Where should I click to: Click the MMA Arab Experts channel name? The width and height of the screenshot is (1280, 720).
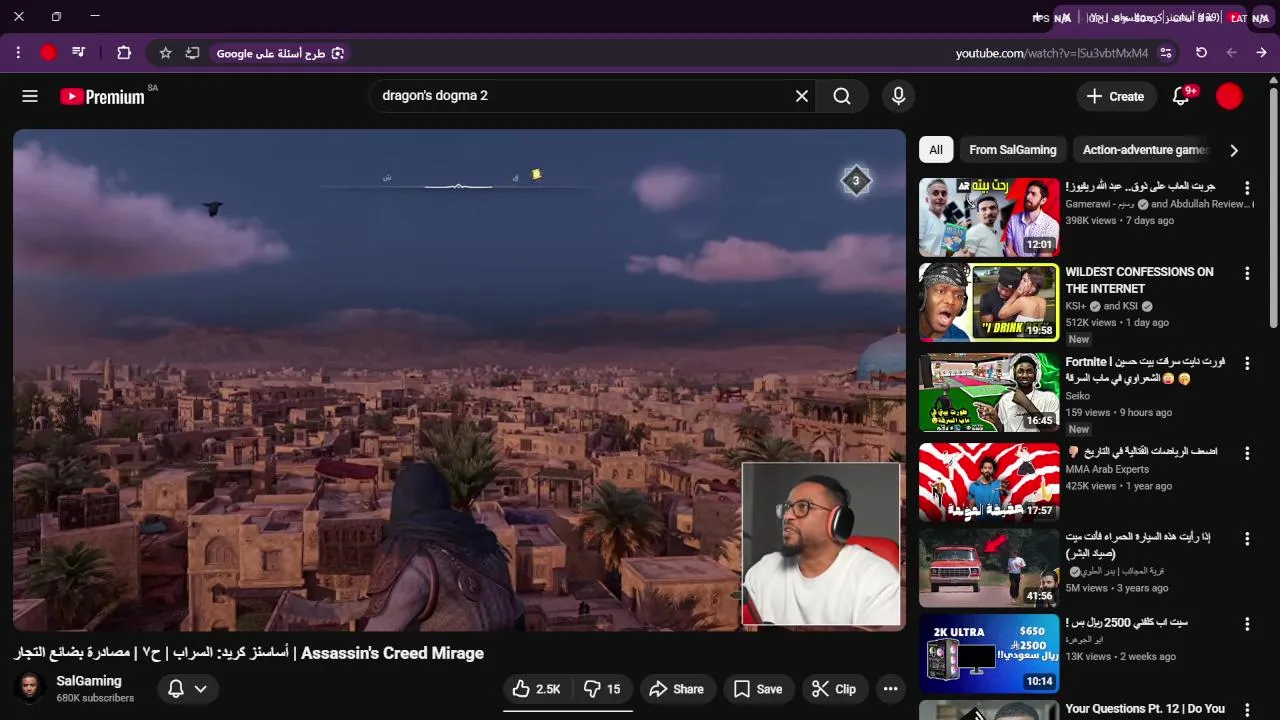(1107, 469)
